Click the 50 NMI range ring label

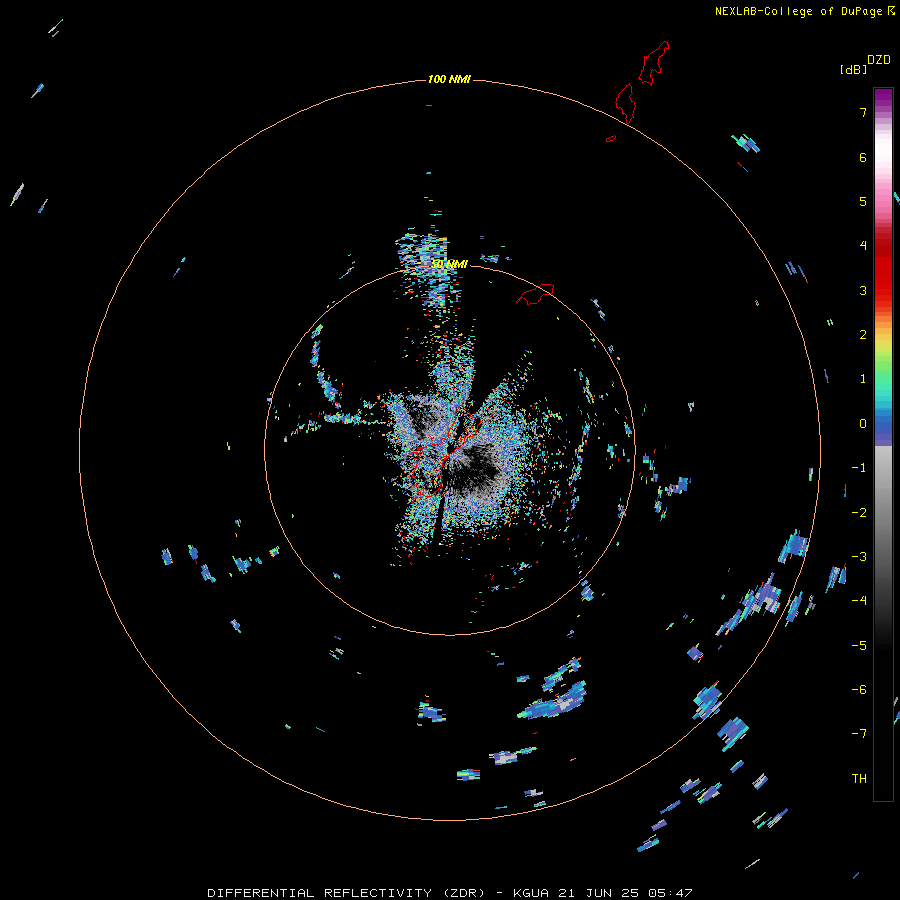(x=449, y=264)
